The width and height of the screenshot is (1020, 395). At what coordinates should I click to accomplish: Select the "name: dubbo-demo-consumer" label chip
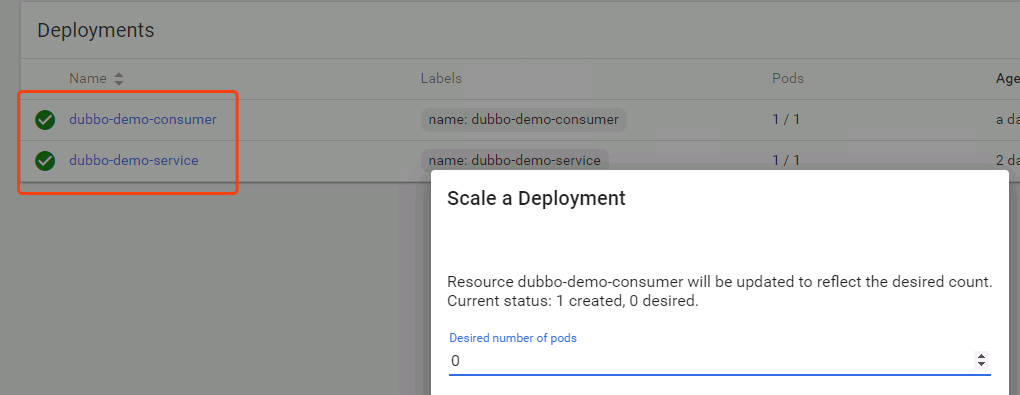pyautogui.click(x=524, y=120)
